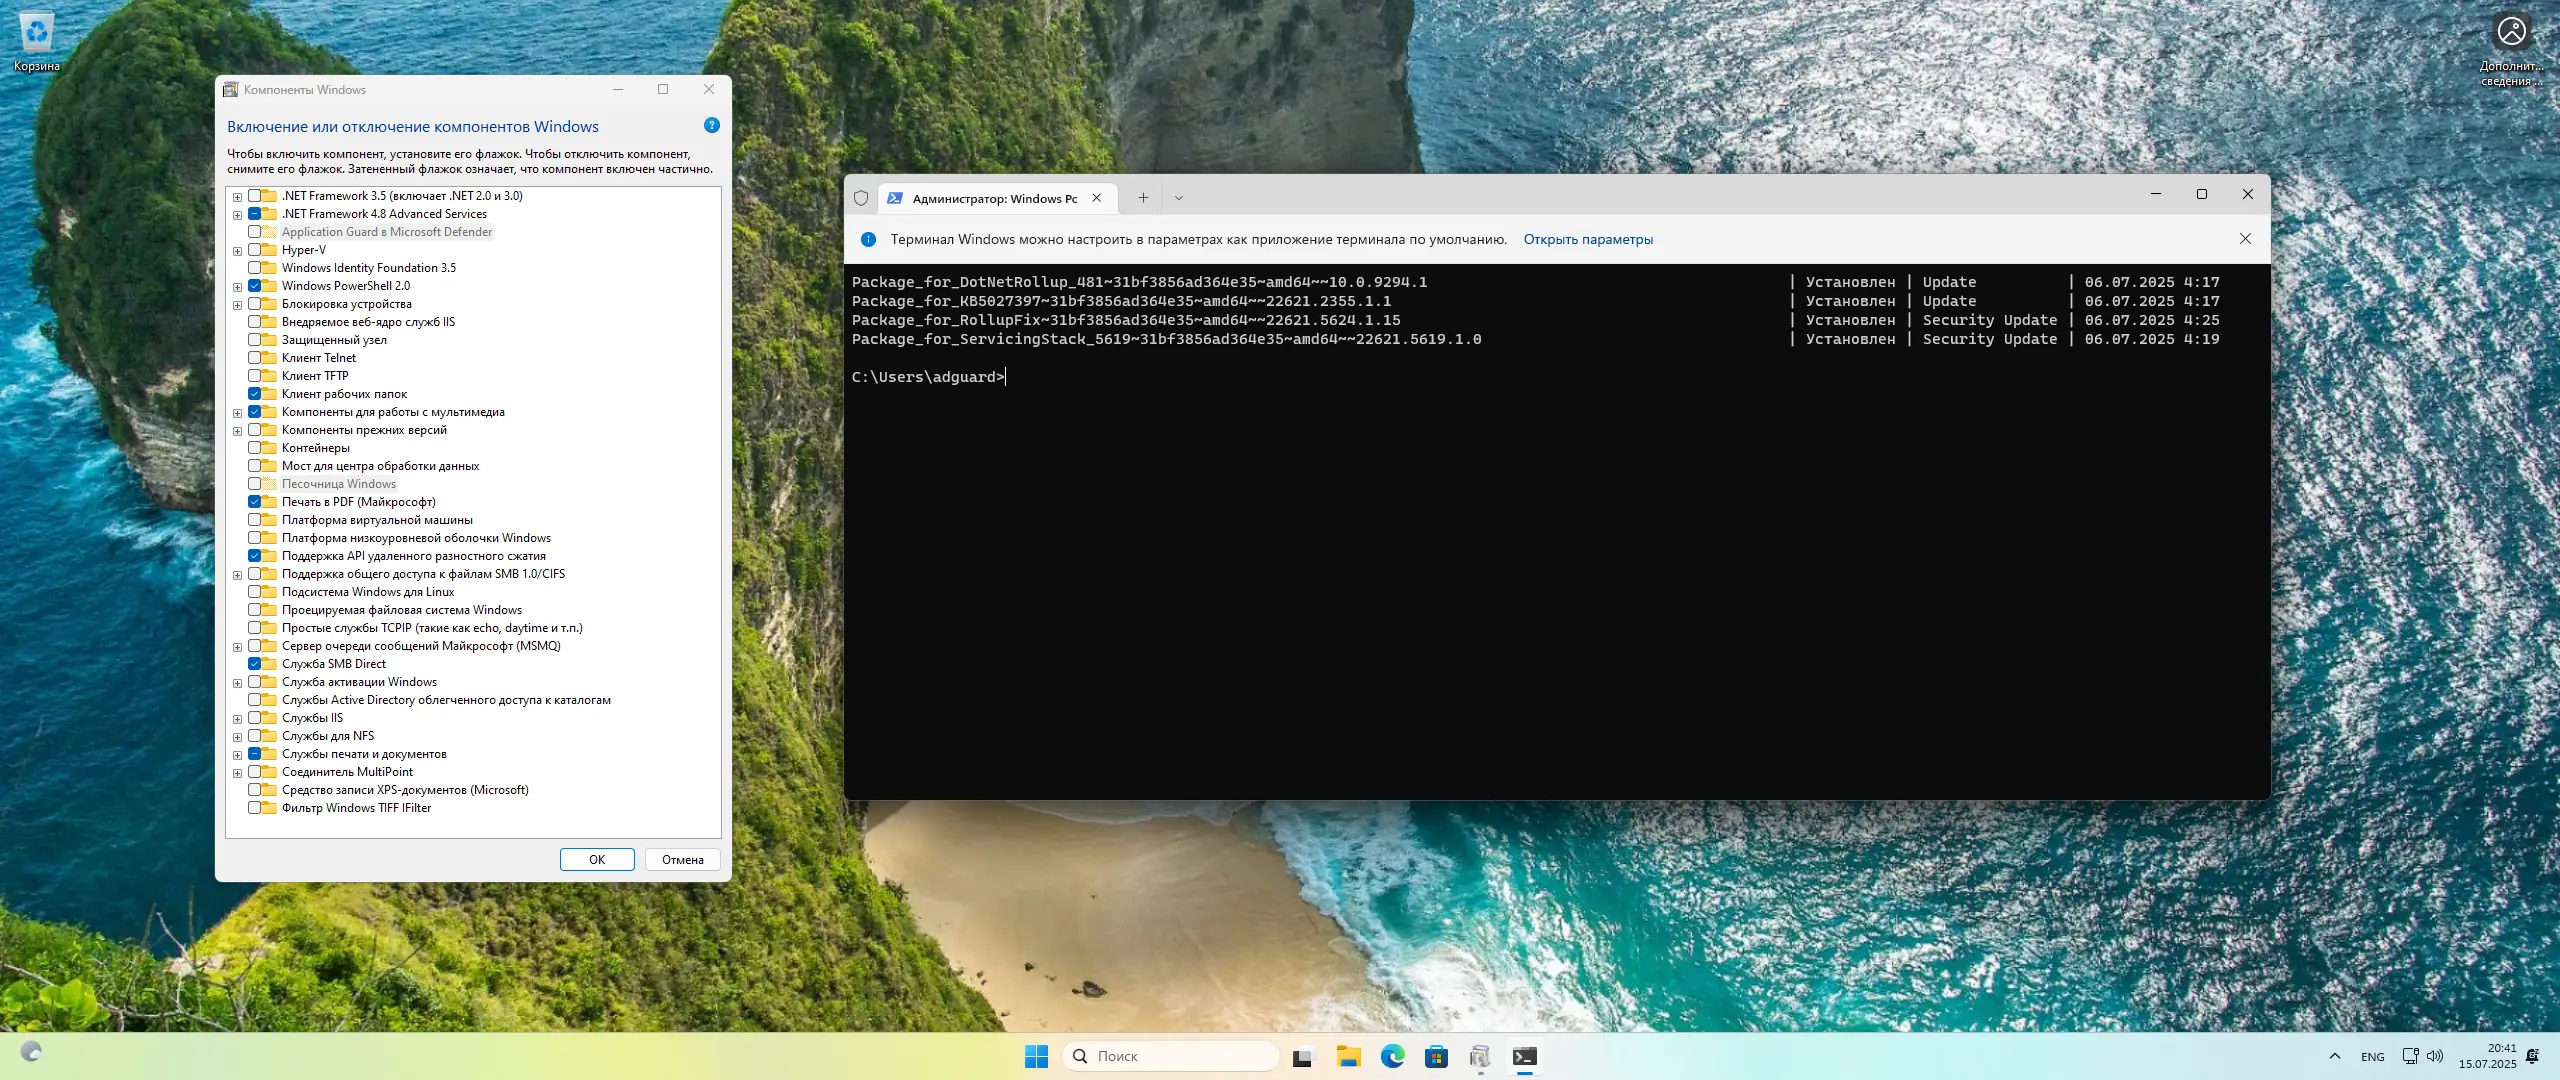Click the new tab plus icon in Terminal

tap(1142, 198)
